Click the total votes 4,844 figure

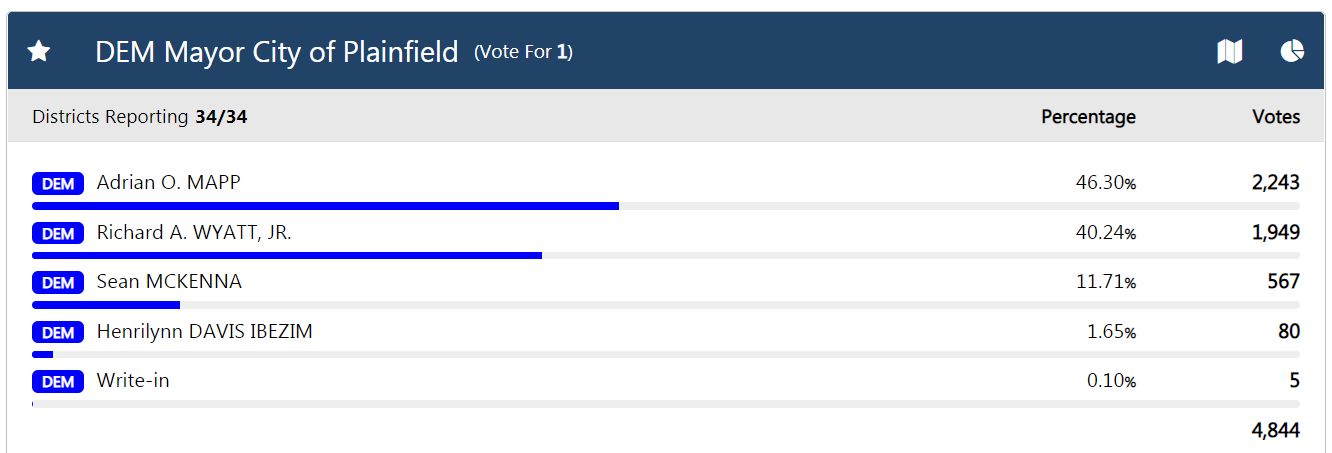1275,431
